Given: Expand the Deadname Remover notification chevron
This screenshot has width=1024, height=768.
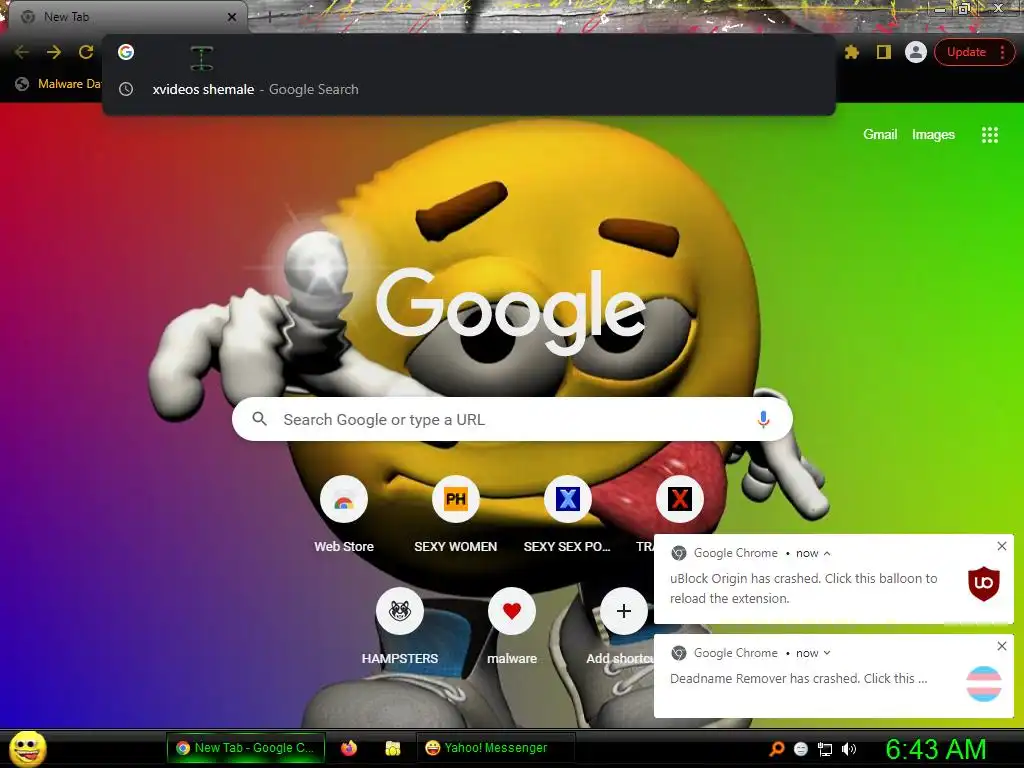Looking at the screenshot, I should pyautogui.click(x=827, y=653).
